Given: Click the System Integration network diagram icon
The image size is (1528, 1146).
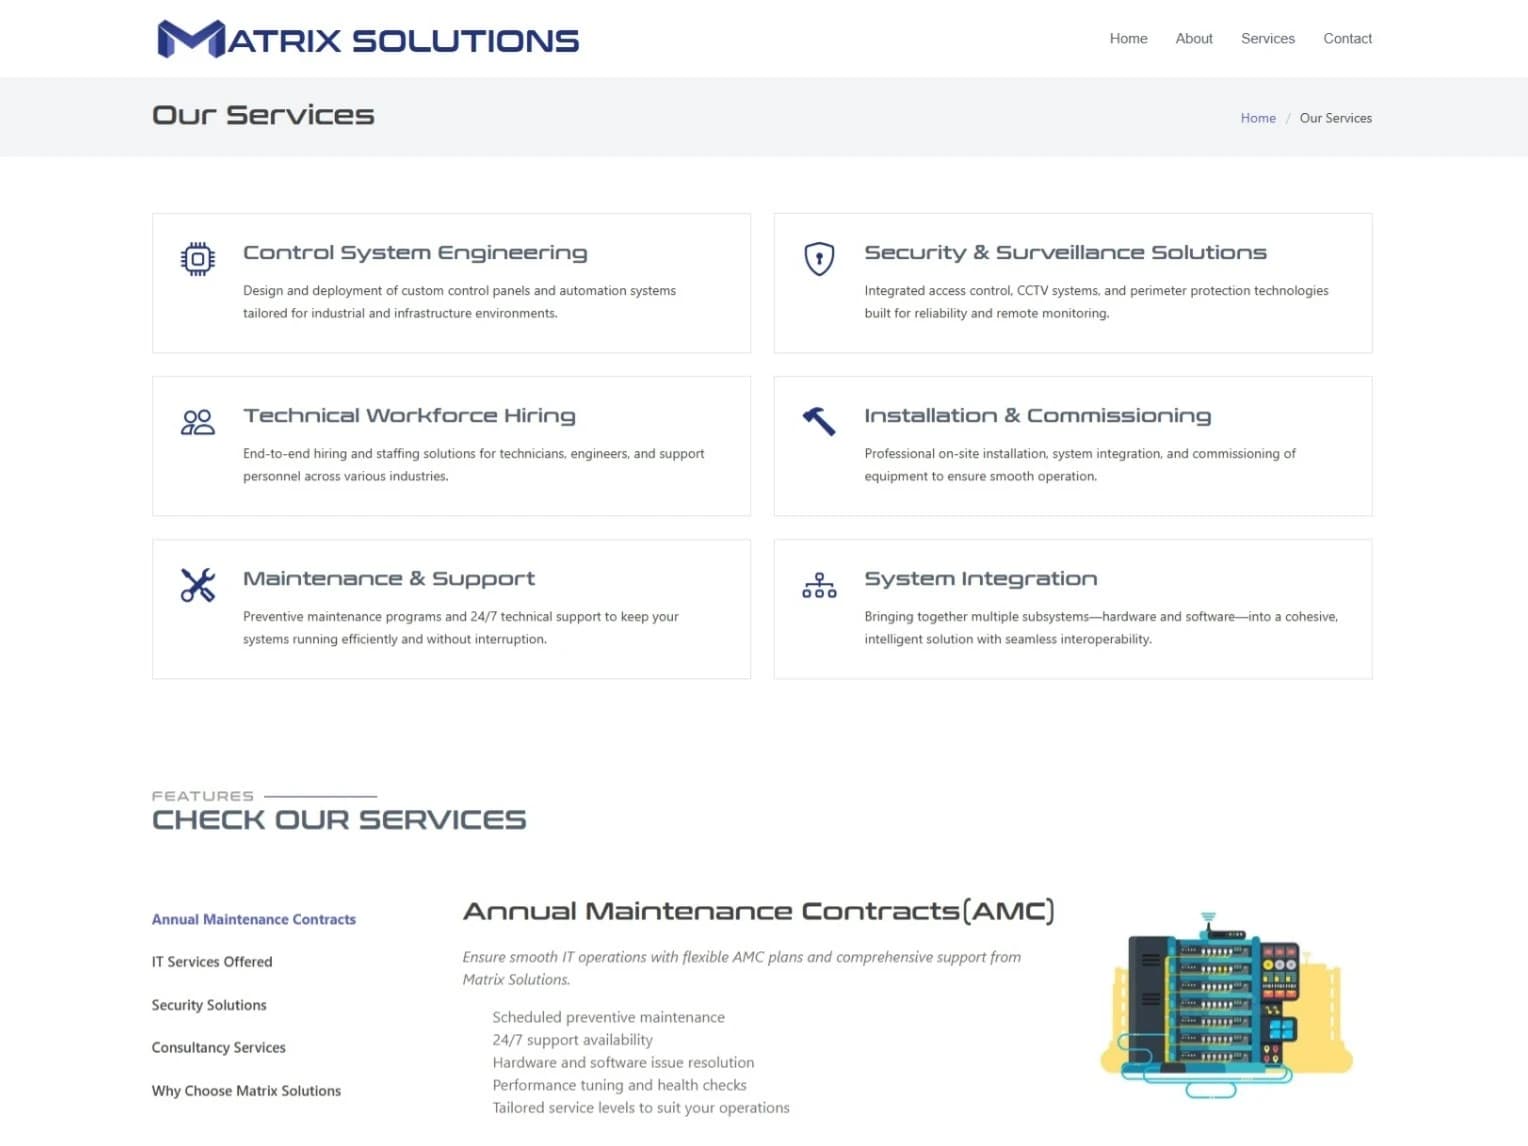Looking at the screenshot, I should [x=819, y=585].
